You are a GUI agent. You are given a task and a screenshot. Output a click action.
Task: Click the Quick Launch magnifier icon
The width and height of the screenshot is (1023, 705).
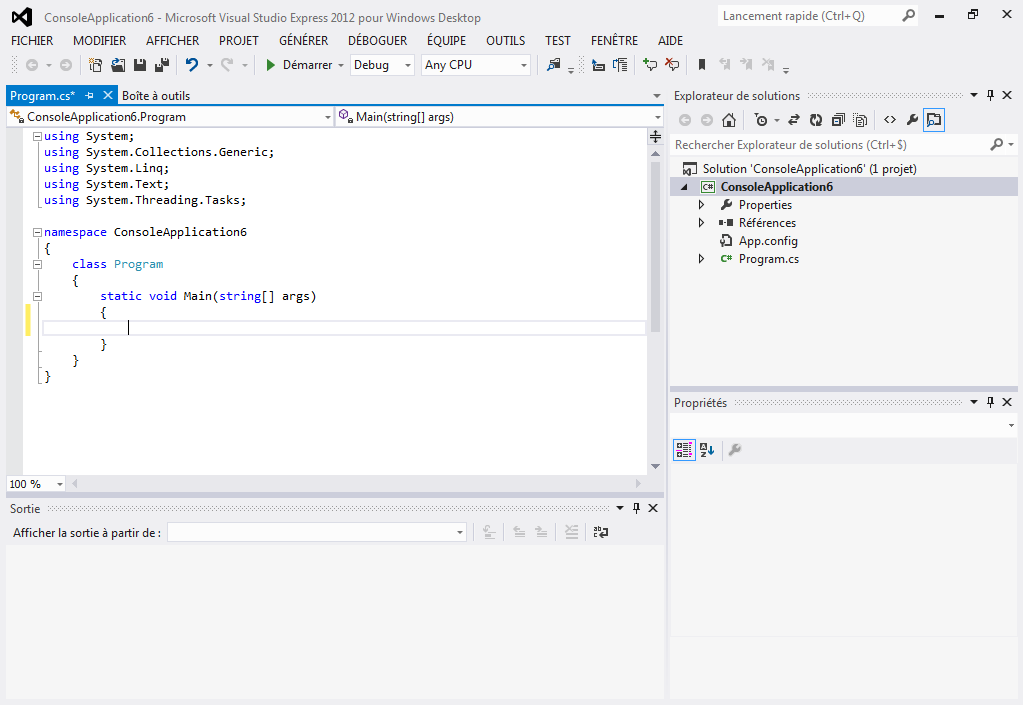click(908, 16)
